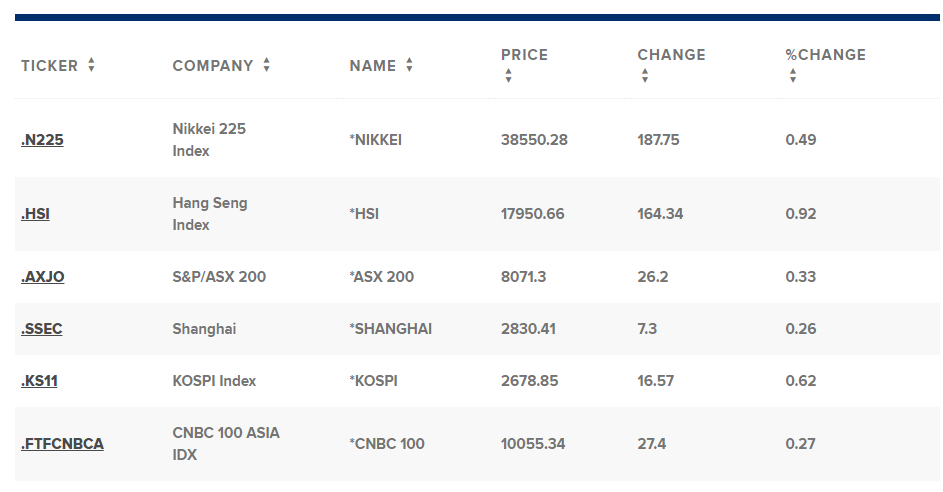943x492 pixels.
Task: Select the Hang Seng Index company cell
Action: click(x=210, y=214)
